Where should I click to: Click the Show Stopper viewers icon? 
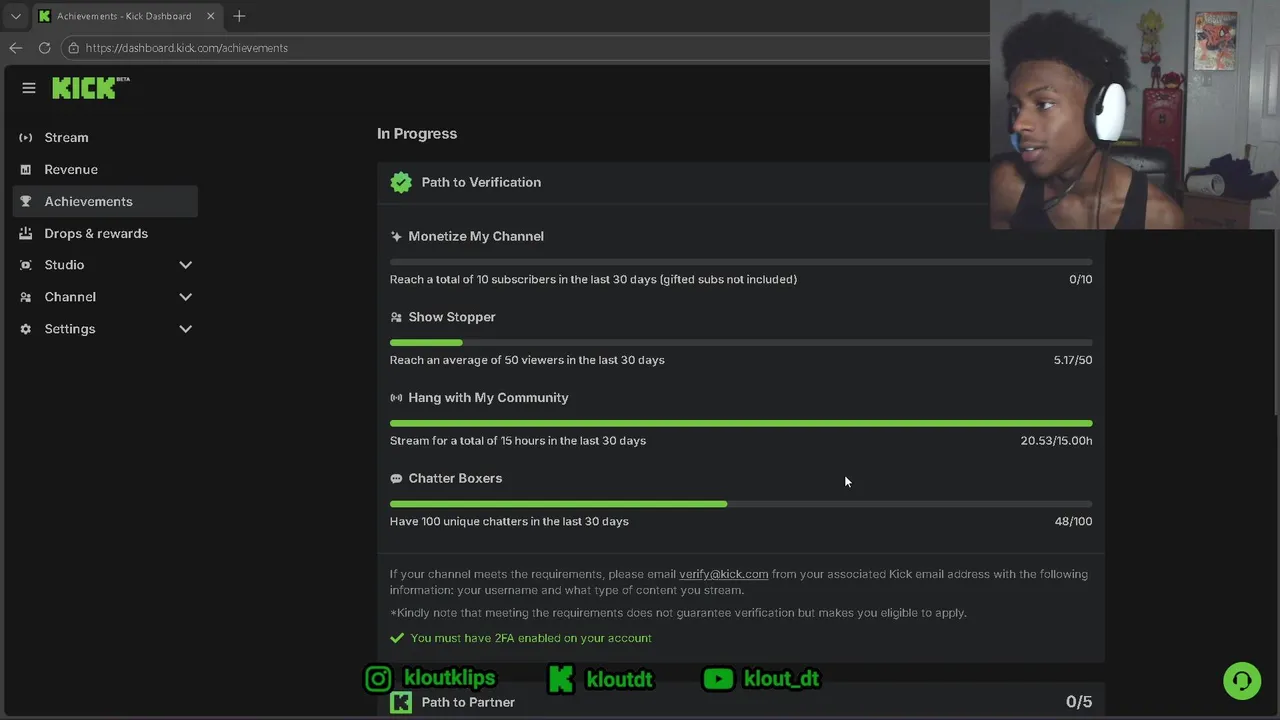(396, 317)
